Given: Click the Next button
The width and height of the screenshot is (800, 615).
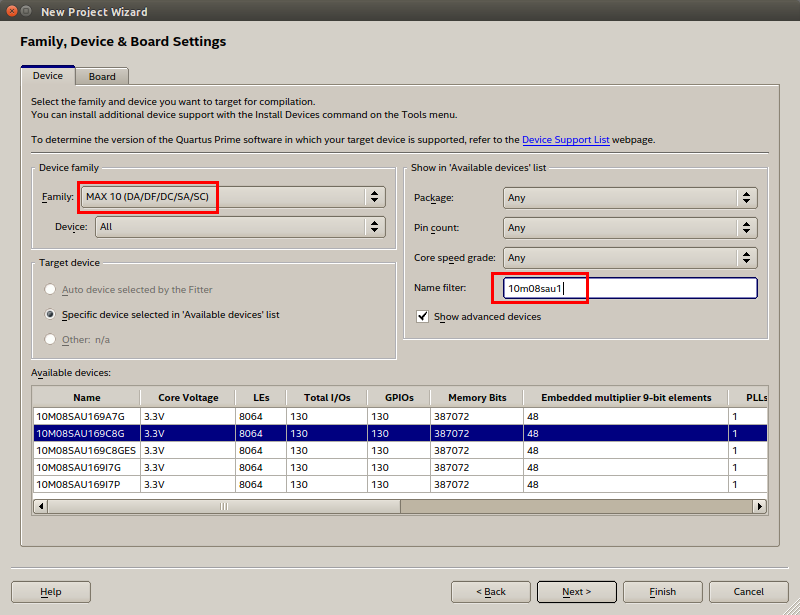Looking at the screenshot, I should pos(576,591).
